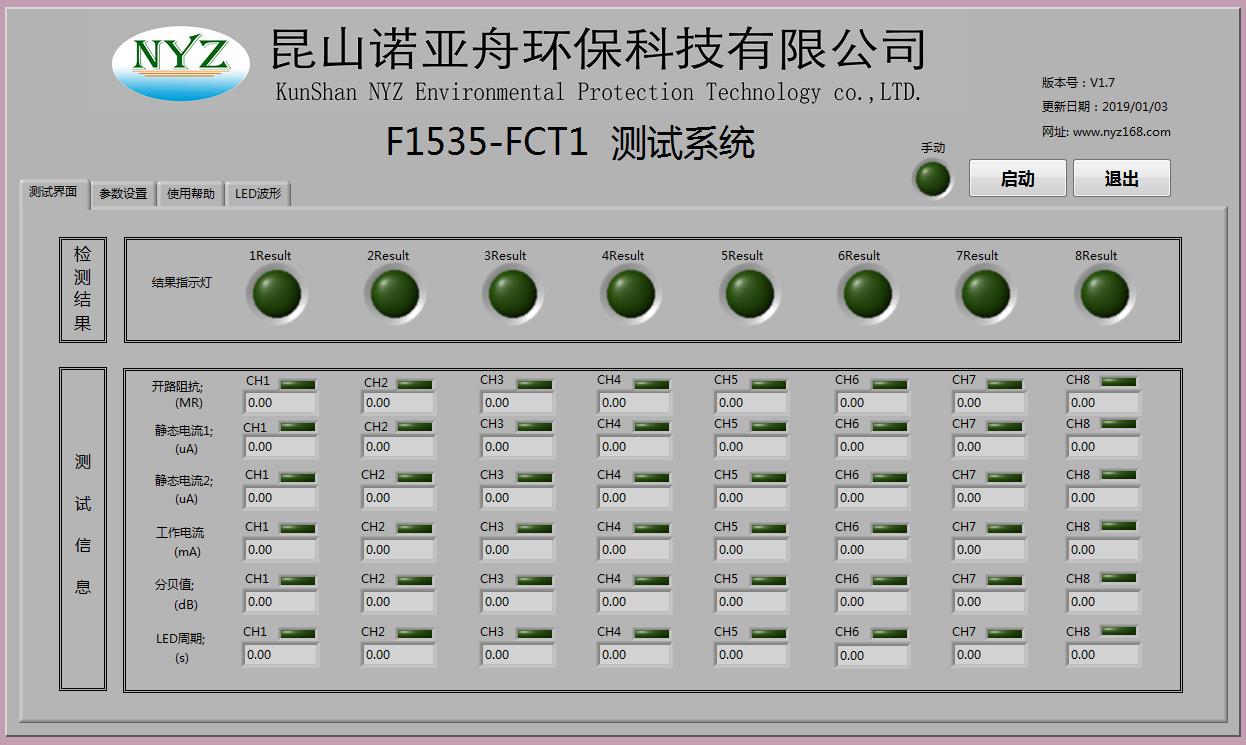1246x745 pixels.
Task: Click the CH7 status LED in LED周期 row
Action: pyautogui.click(x=1005, y=634)
